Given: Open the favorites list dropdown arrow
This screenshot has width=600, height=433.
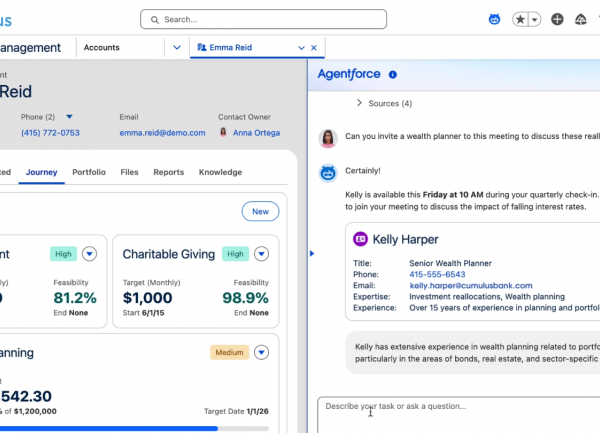Looking at the screenshot, I should [x=535, y=19].
